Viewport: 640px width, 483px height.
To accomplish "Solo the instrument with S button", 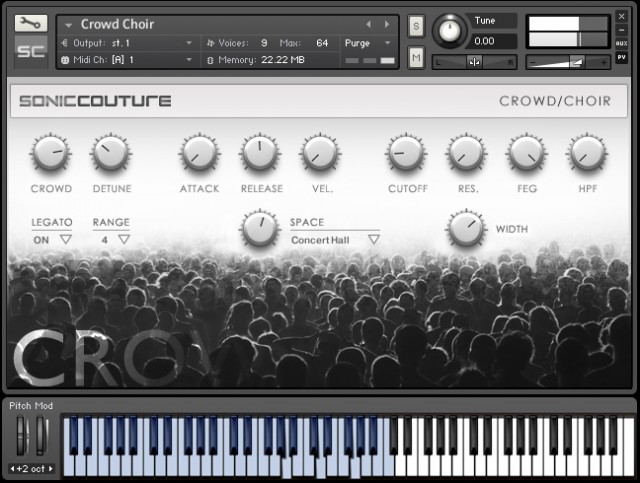I will (416, 24).
